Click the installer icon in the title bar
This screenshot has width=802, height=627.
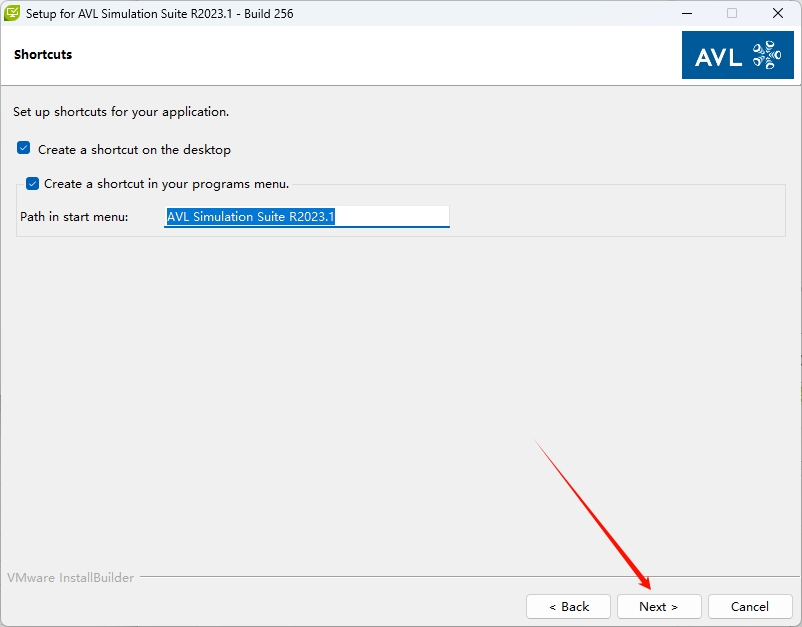[x=13, y=14]
